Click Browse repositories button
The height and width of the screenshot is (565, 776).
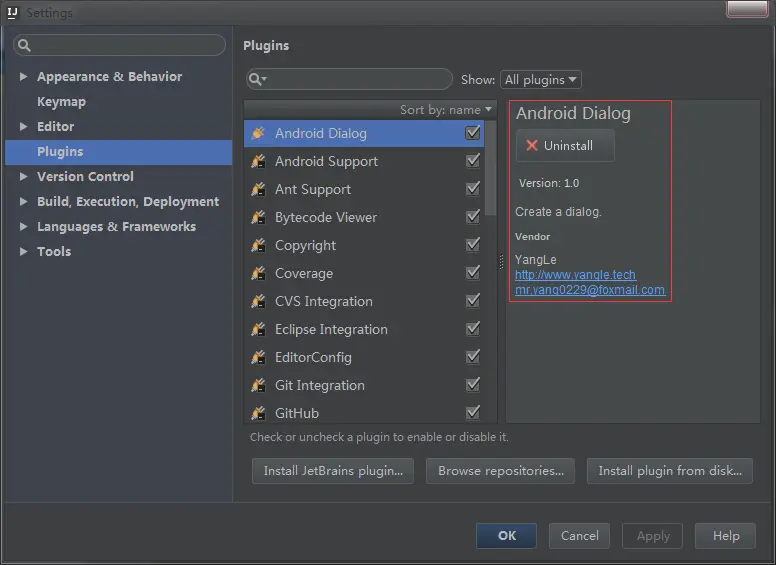(500, 471)
